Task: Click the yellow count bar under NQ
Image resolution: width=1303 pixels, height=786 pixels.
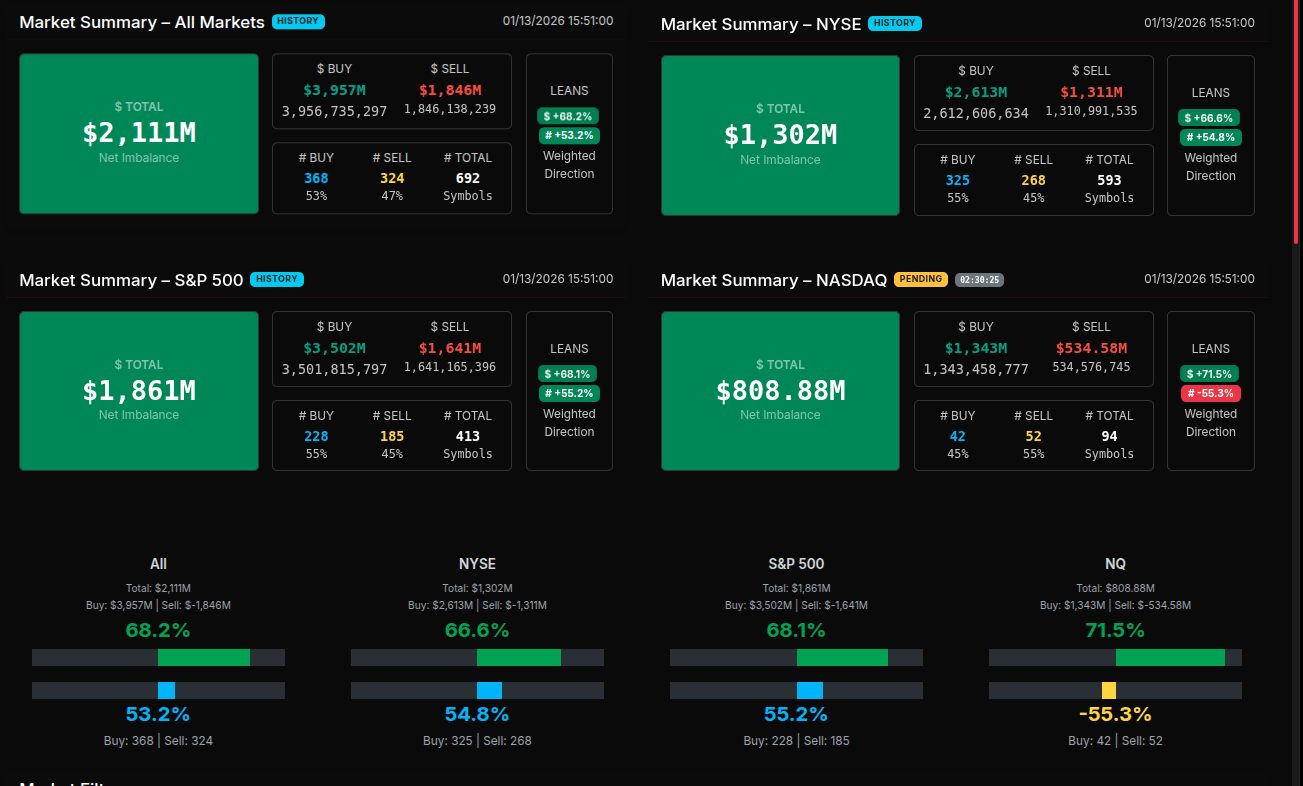Action: click(x=1108, y=690)
